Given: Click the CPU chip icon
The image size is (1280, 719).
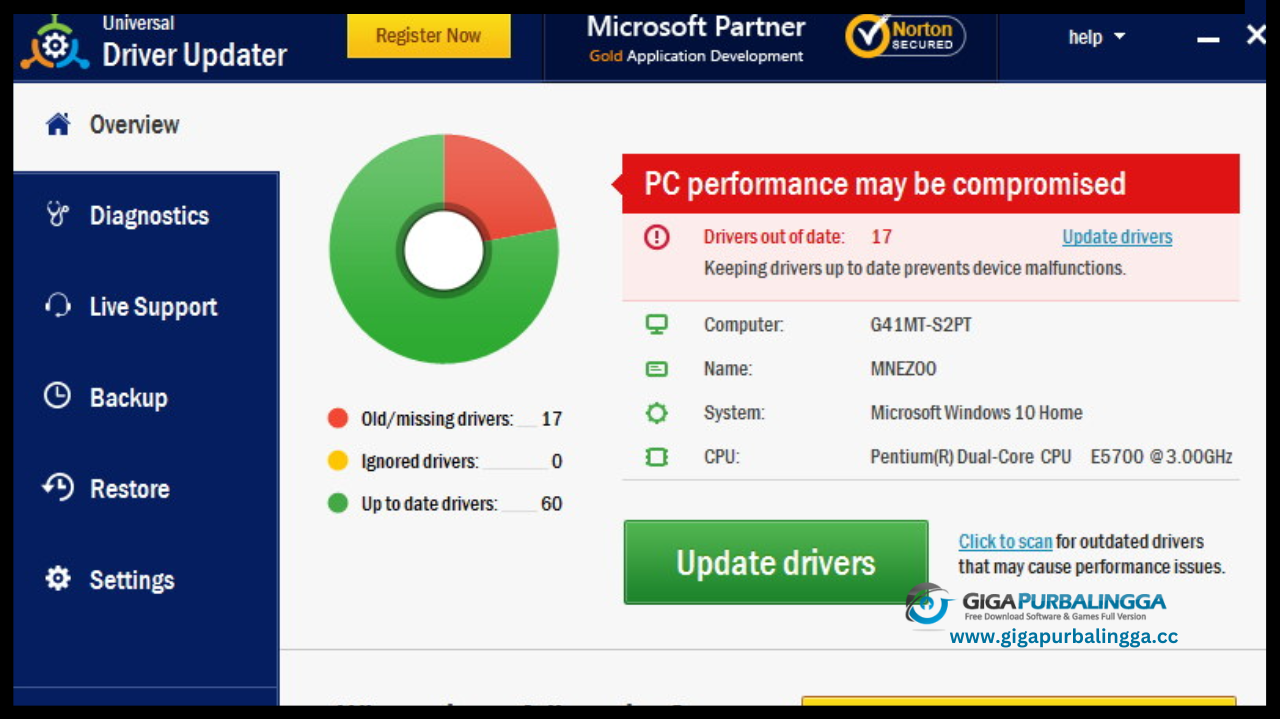Looking at the screenshot, I should [x=656, y=457].
